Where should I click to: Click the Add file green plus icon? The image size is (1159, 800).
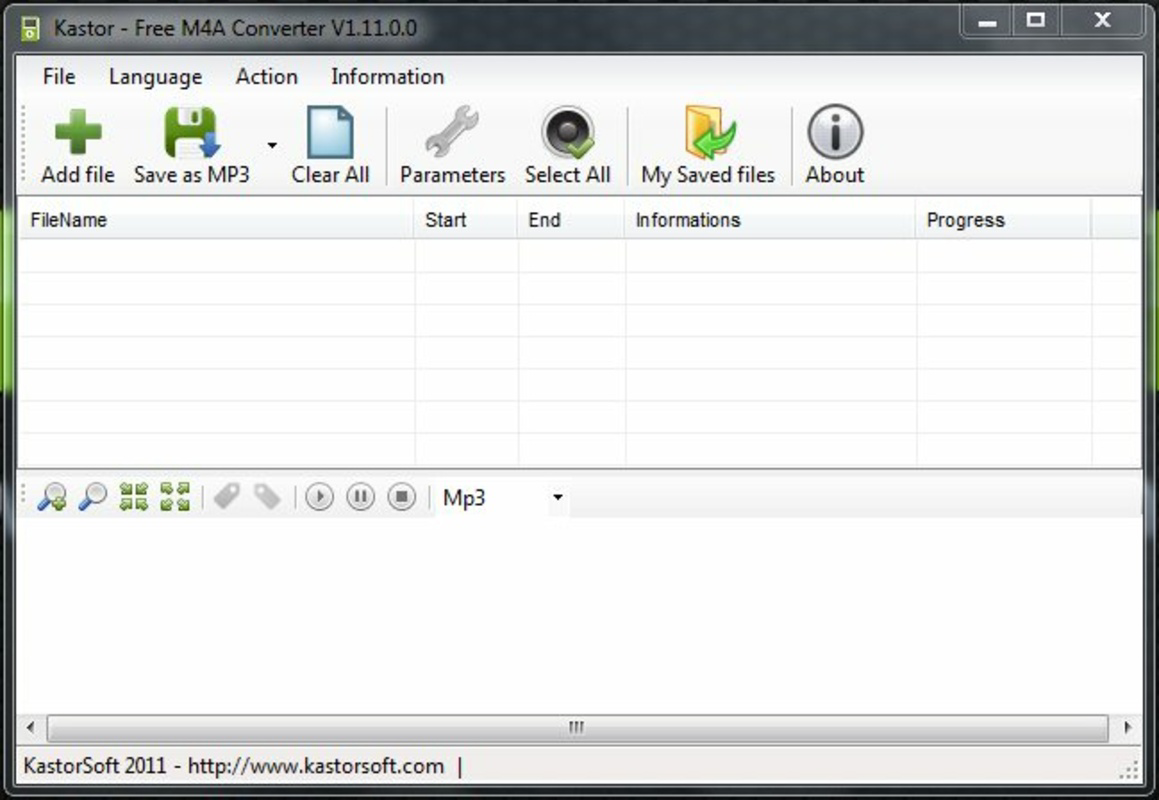(x=78, y=132)
